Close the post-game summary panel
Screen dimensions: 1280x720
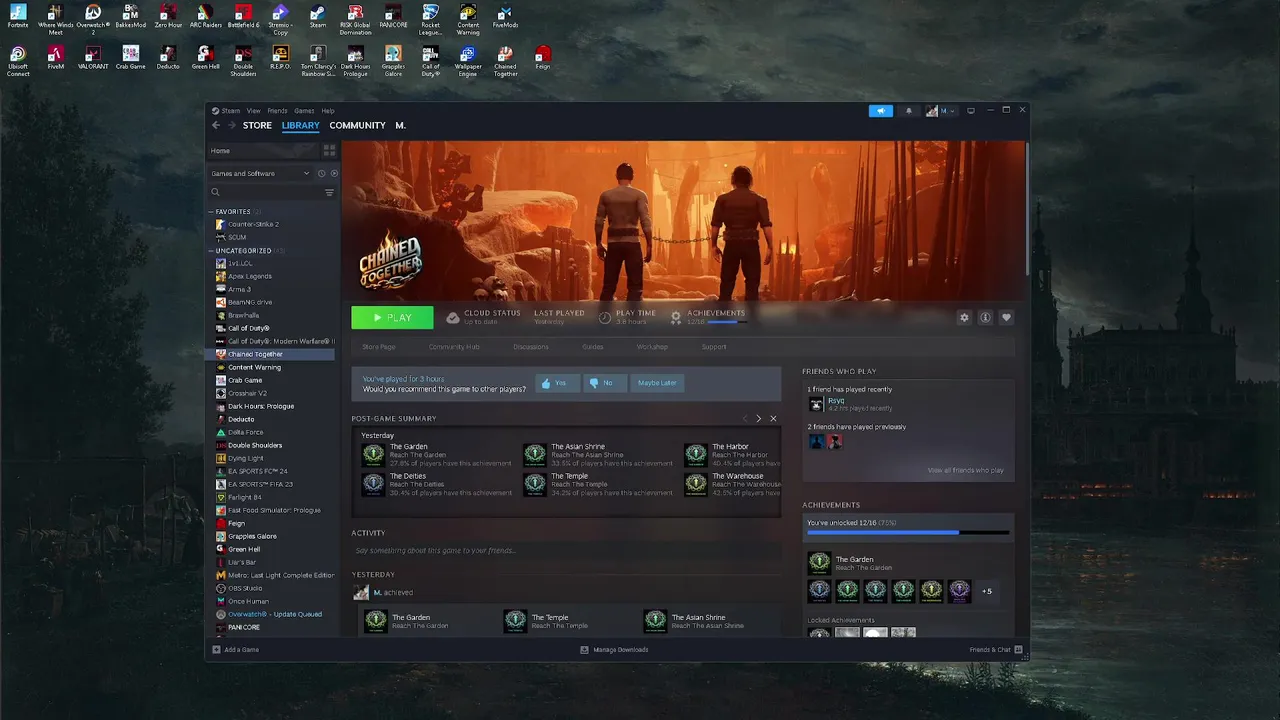[773, 418]
